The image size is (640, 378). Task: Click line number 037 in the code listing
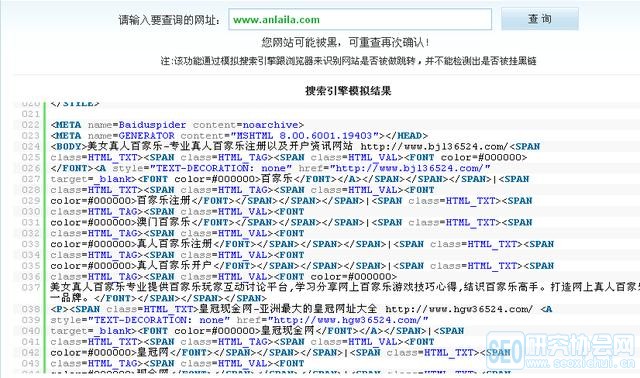click(31, 287)
